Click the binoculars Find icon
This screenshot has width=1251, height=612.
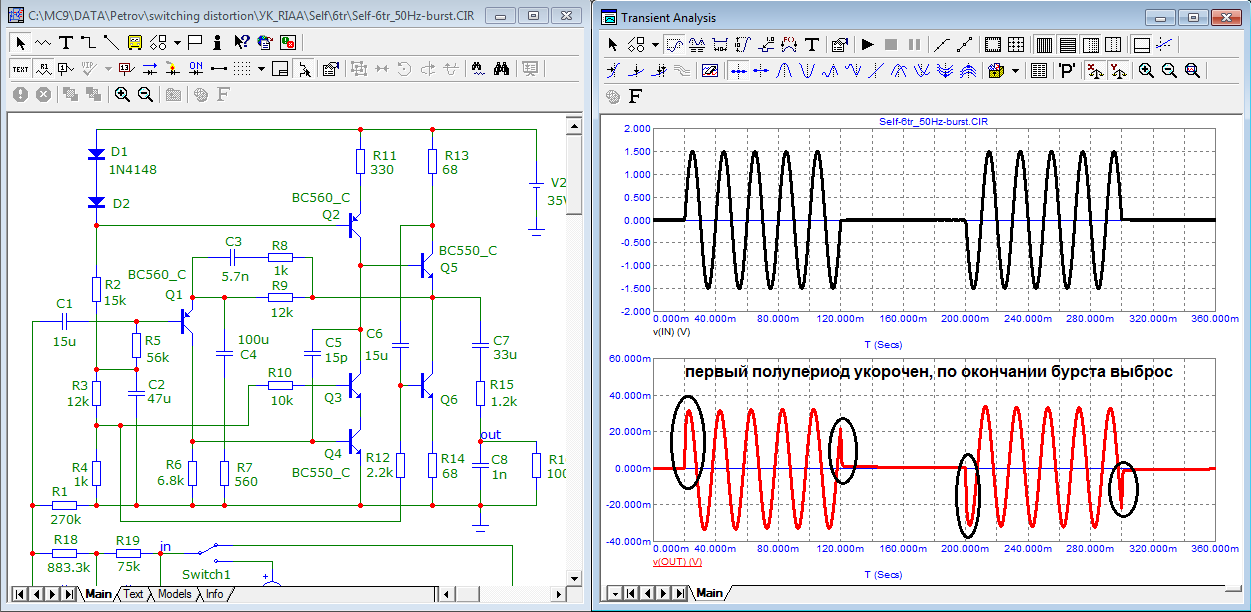[x=503, y=69]
